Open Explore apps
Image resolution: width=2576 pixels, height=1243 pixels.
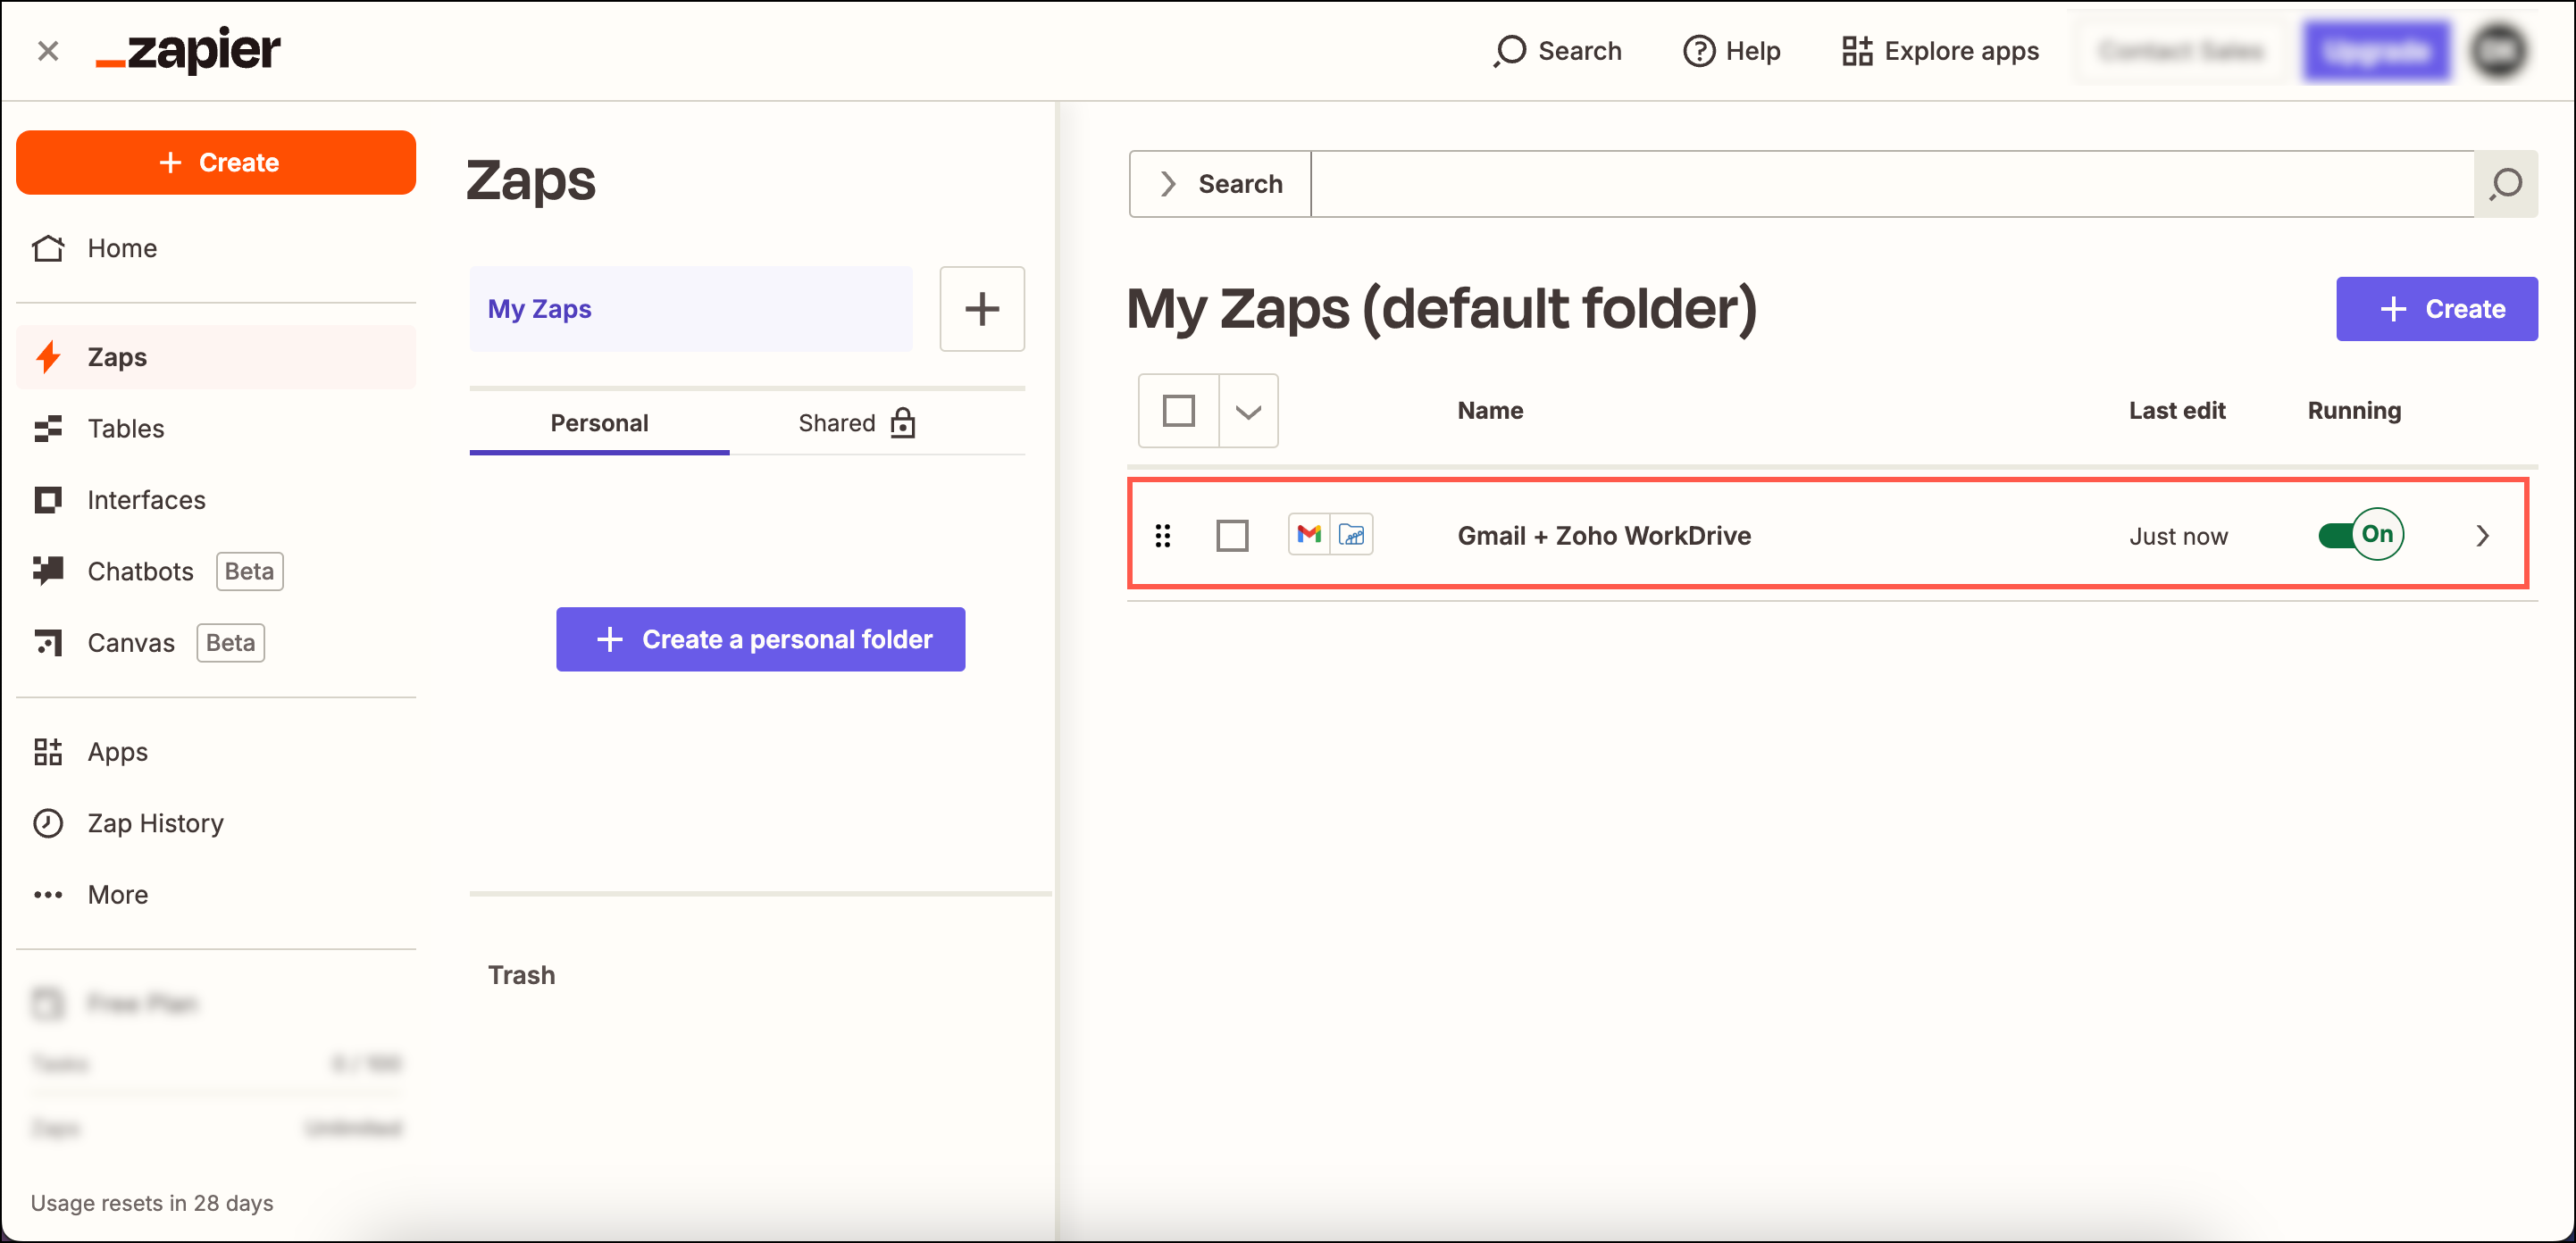point(1940,51)
